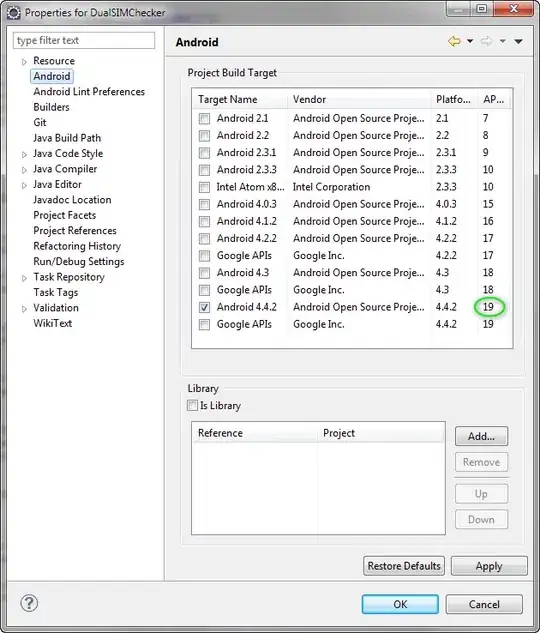Select Android in the properties tree
The image size is (540, 633).
click(52, 76)
